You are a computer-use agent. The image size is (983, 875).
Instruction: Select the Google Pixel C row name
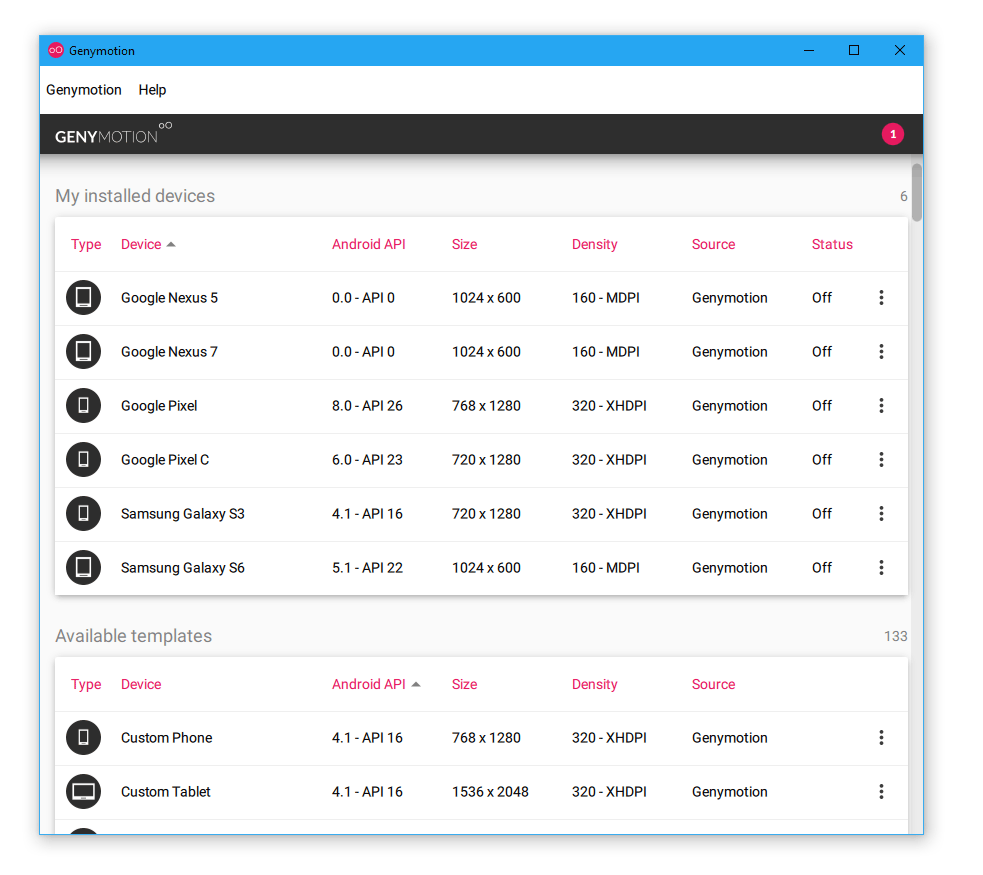click(165, 459)
